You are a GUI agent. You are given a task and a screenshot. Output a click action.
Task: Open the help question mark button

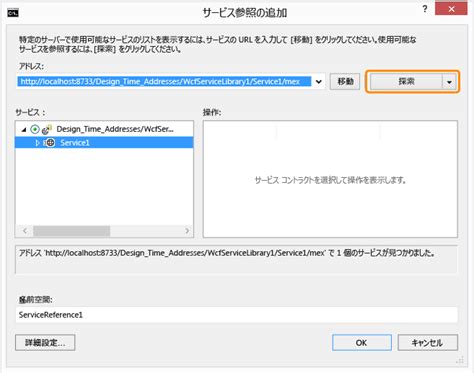[425, 9]
